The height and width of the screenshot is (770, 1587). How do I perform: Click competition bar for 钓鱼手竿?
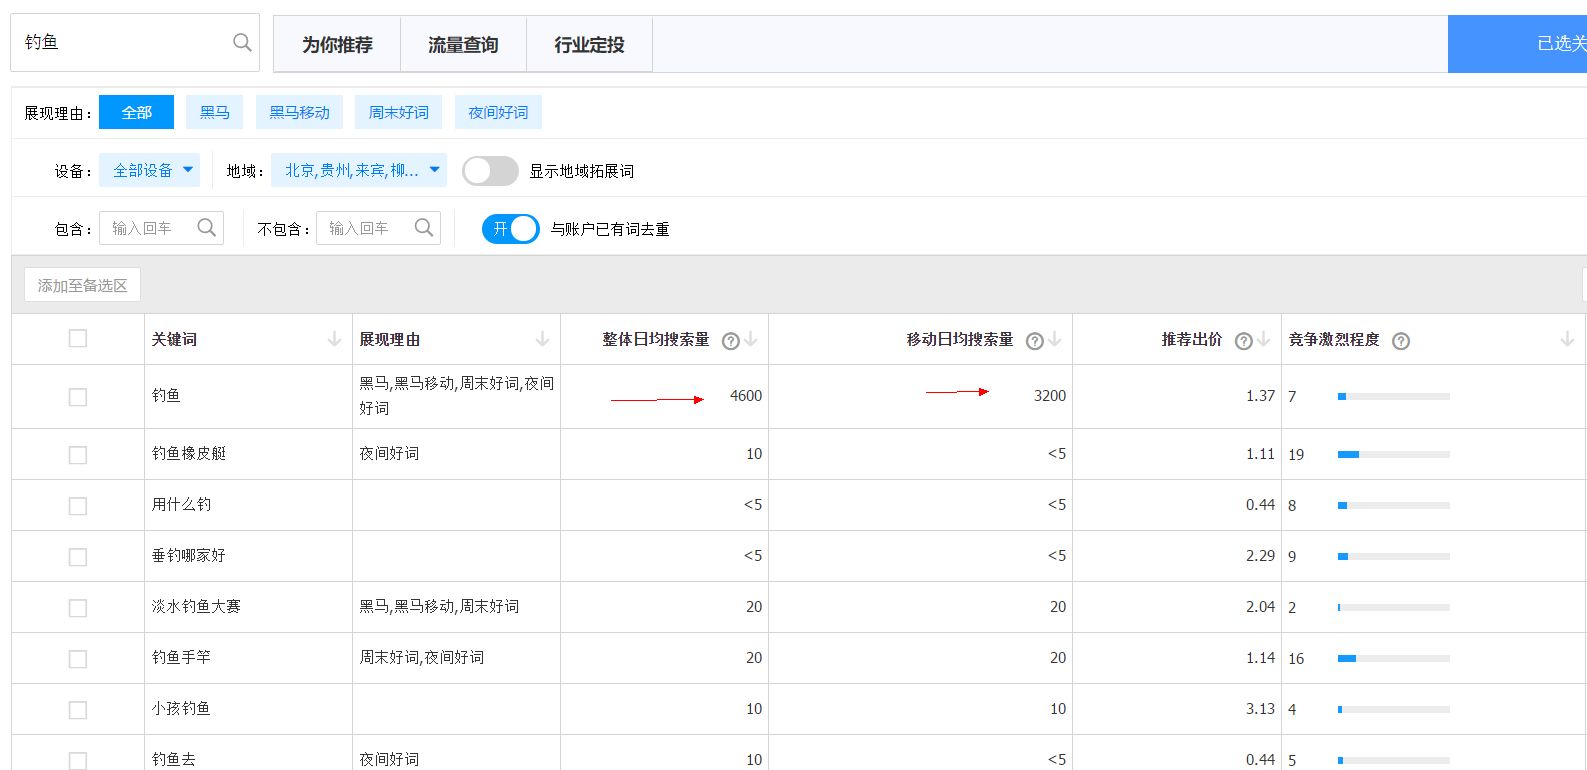(x=1394, y=659)
